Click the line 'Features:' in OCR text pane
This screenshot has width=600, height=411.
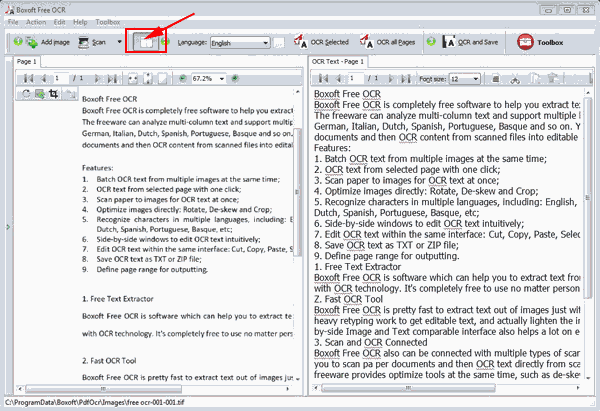point(332,148)
